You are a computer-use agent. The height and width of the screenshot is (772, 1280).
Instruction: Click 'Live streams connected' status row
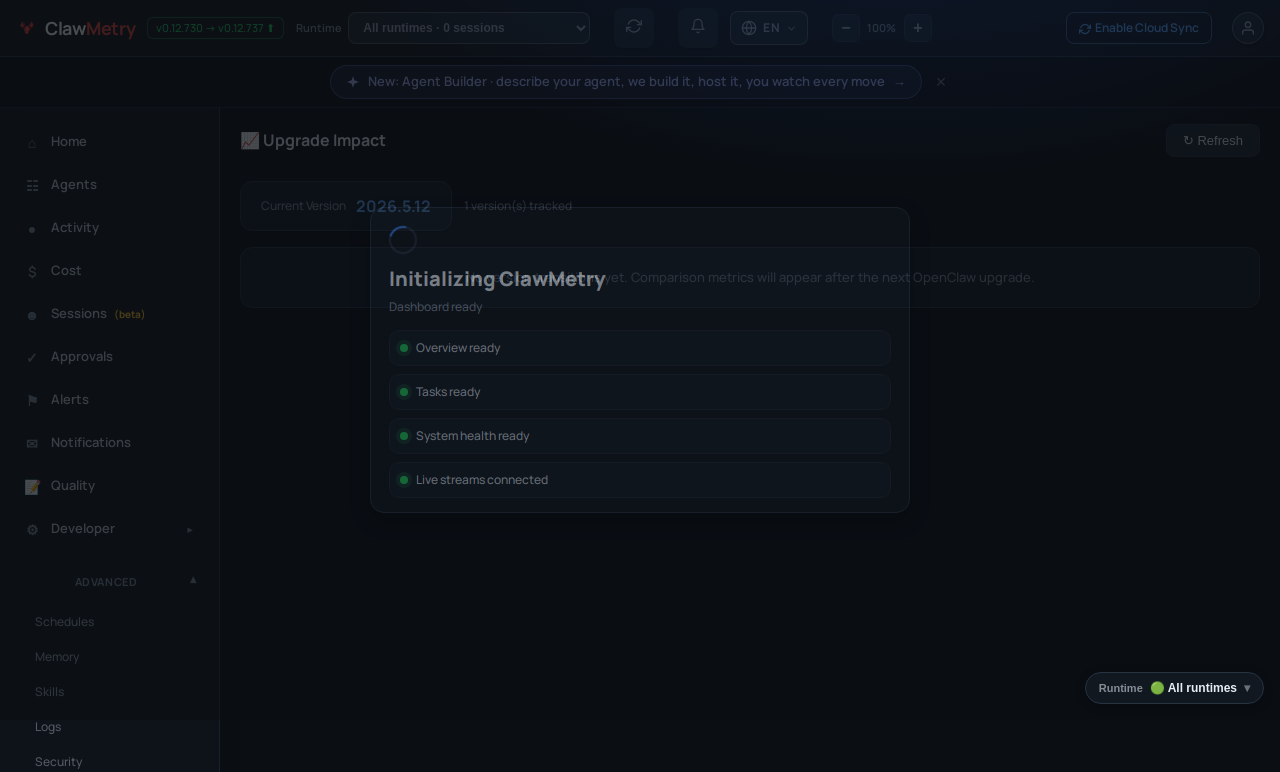click(640, 480)
